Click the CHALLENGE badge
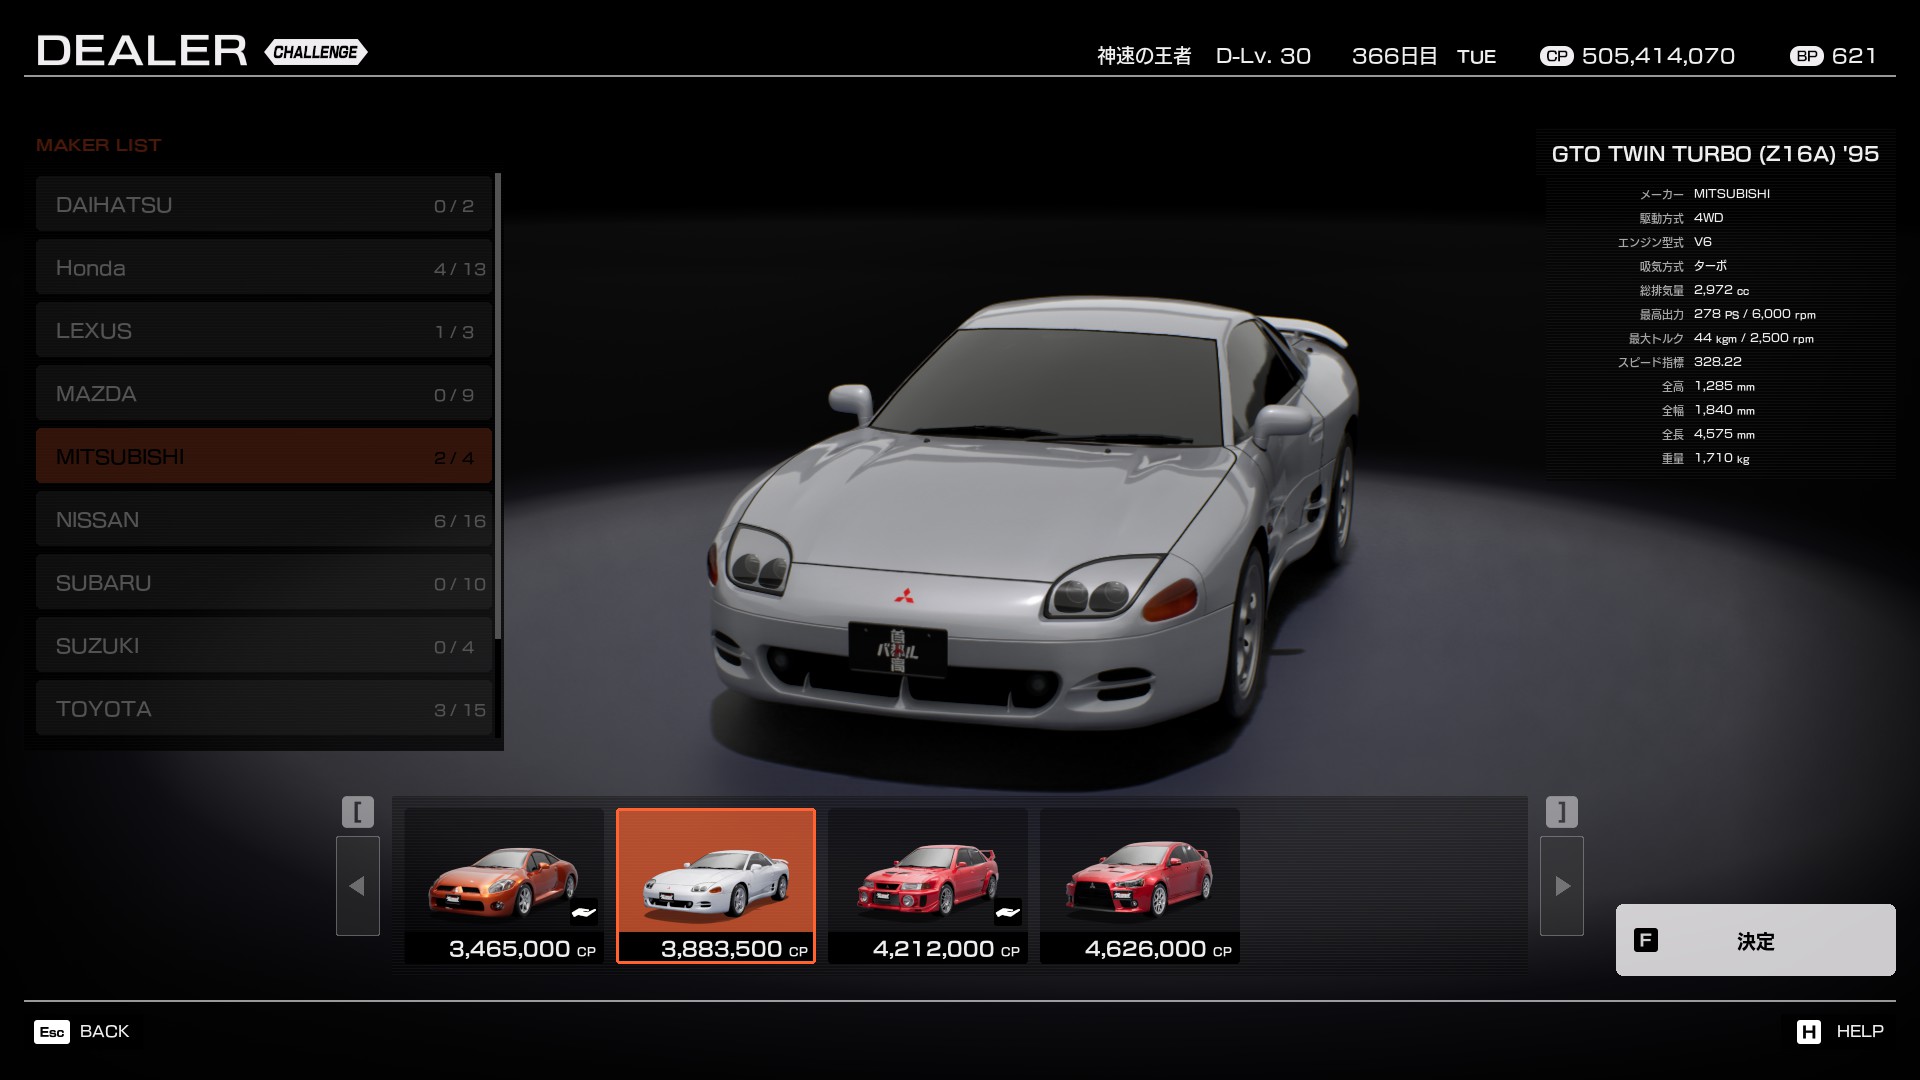 pyautogui.click(x=316, y=52)
